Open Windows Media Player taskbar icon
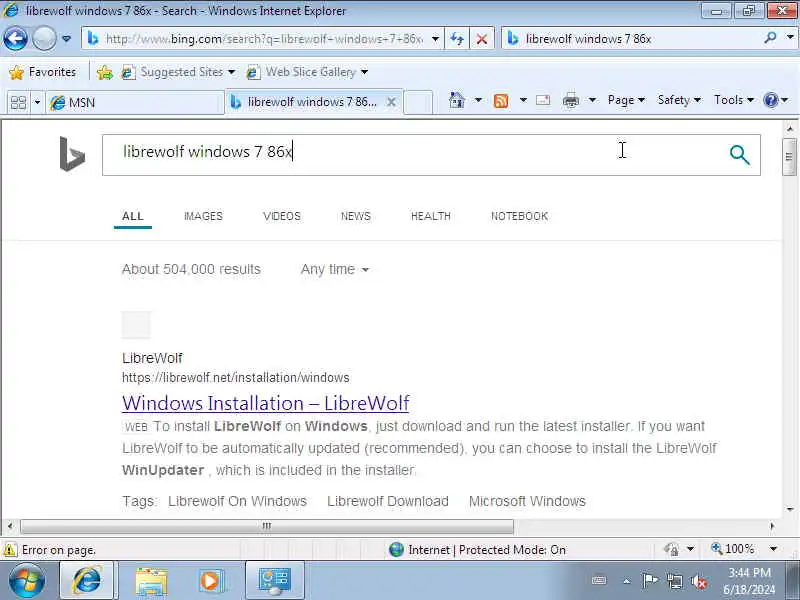Screen dimensions: 800x600 [x=210, y=581]
